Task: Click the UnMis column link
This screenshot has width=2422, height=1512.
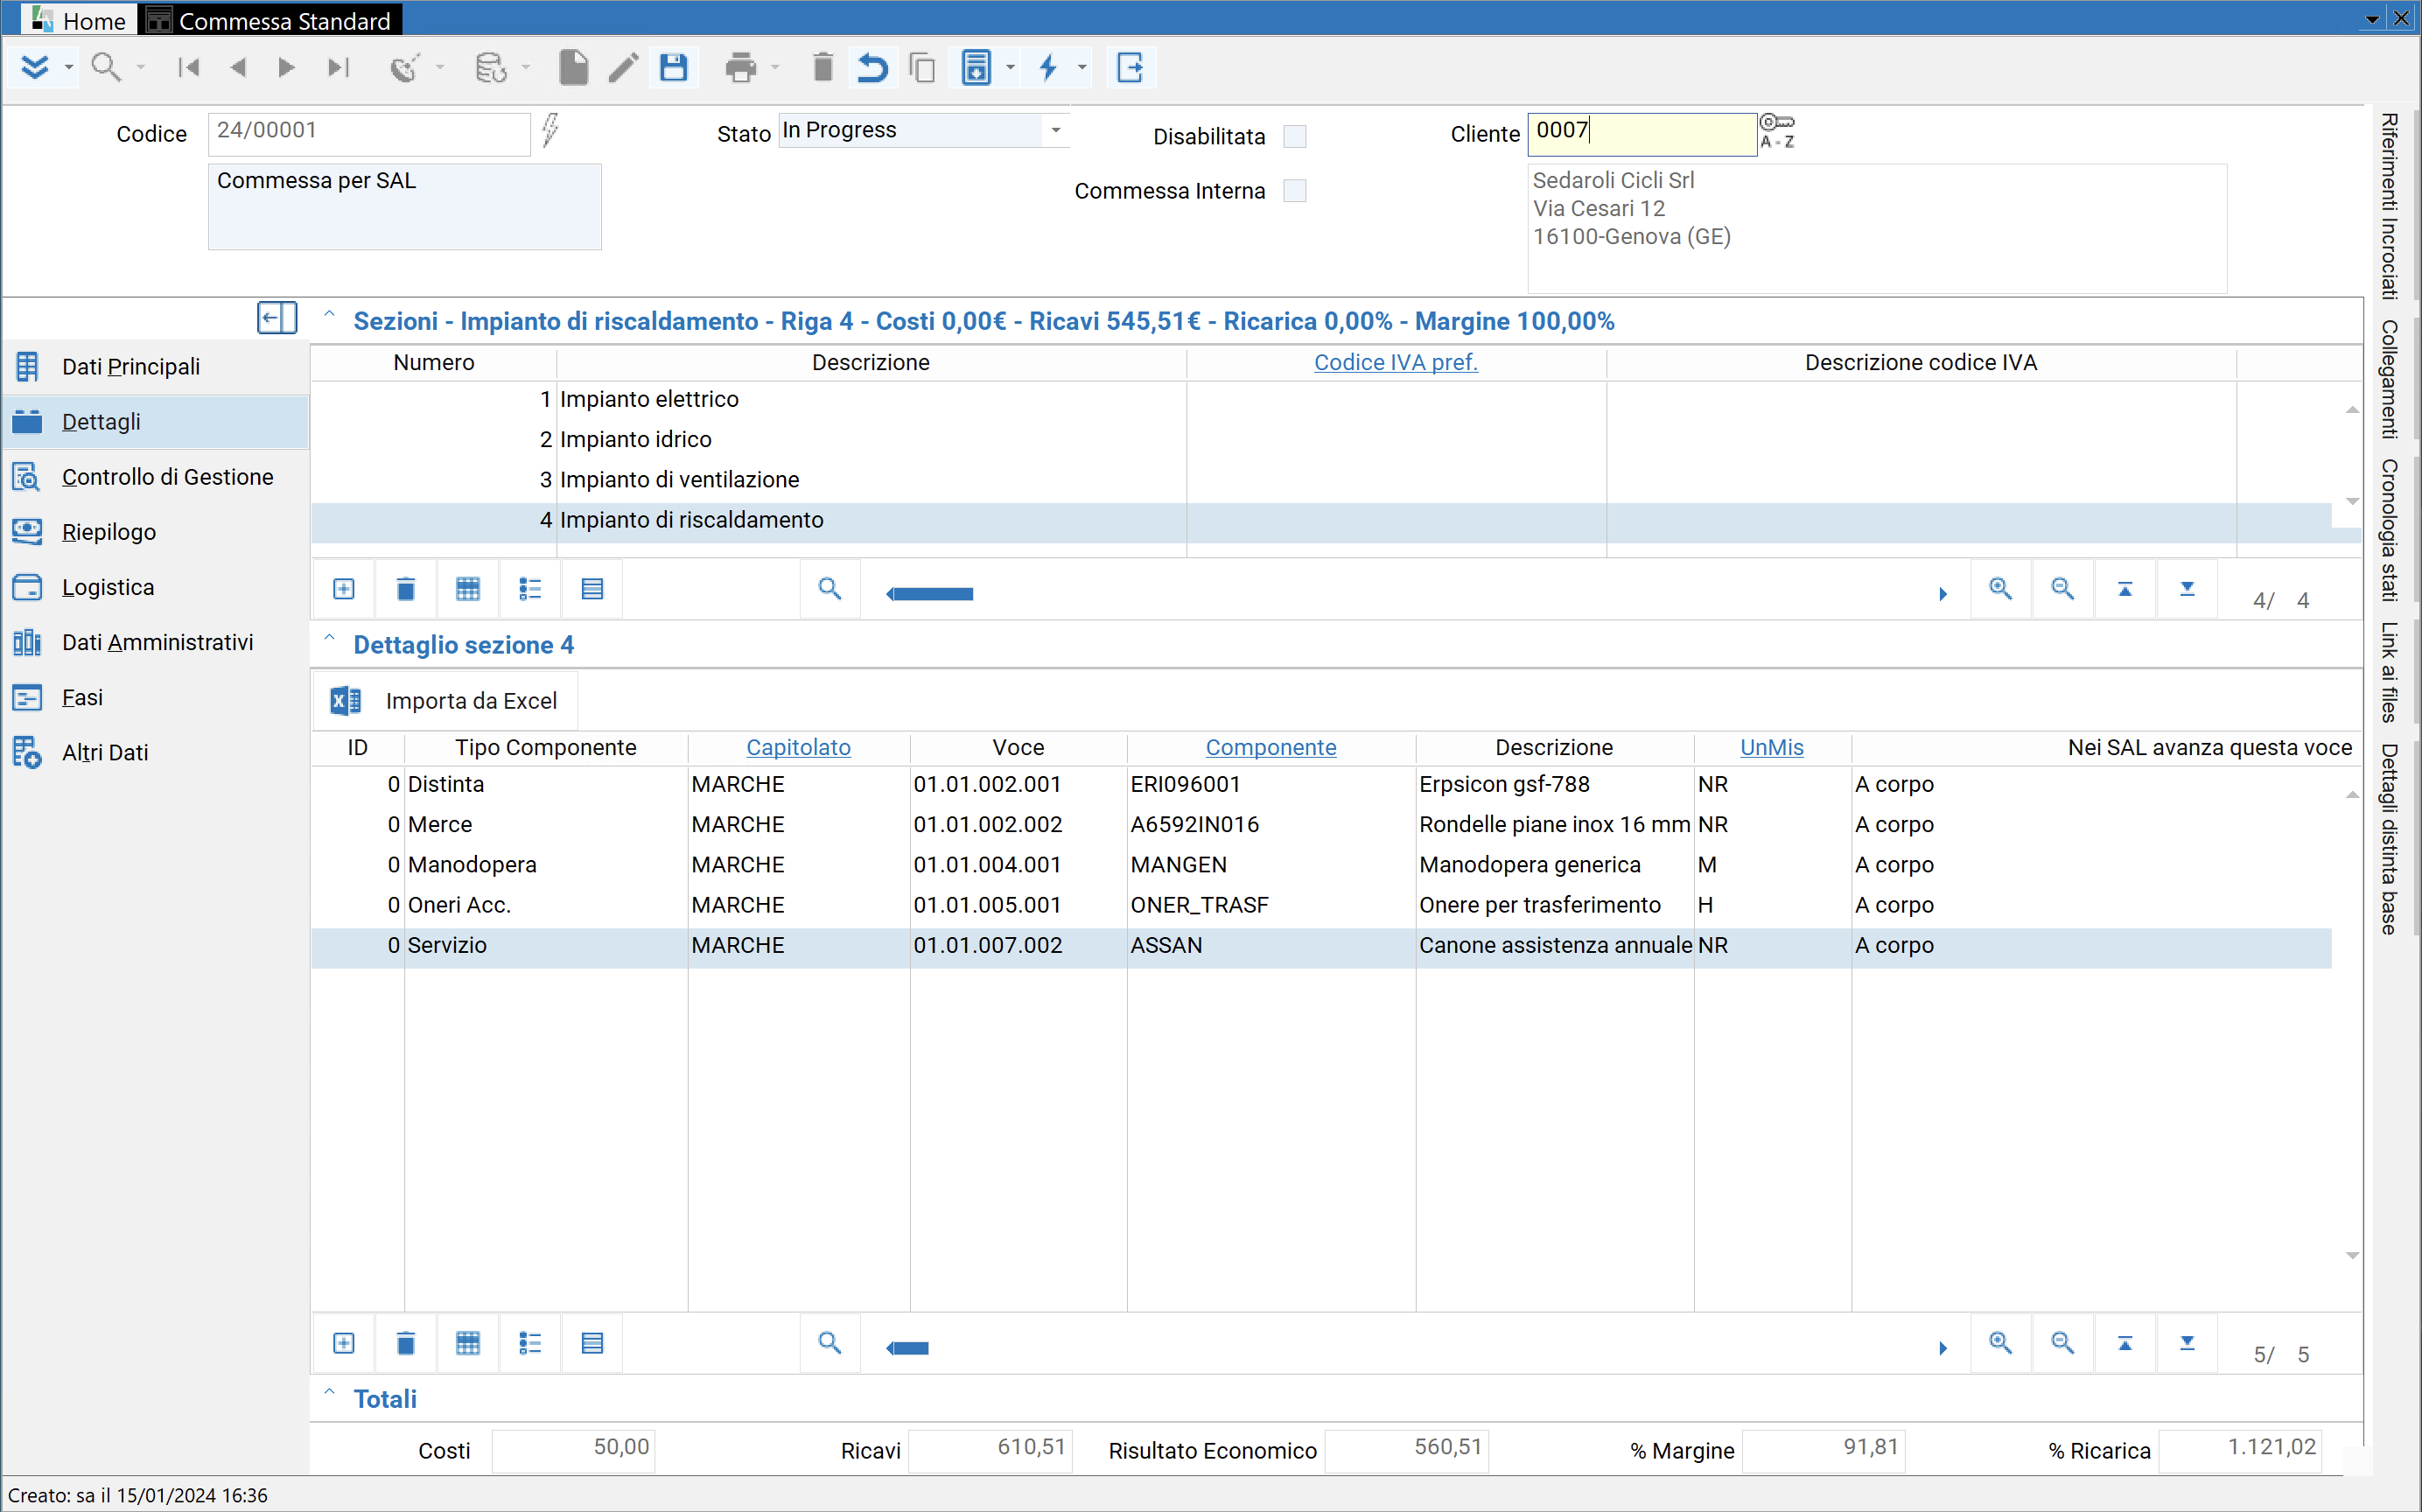Action: [x=1771, y=747]
